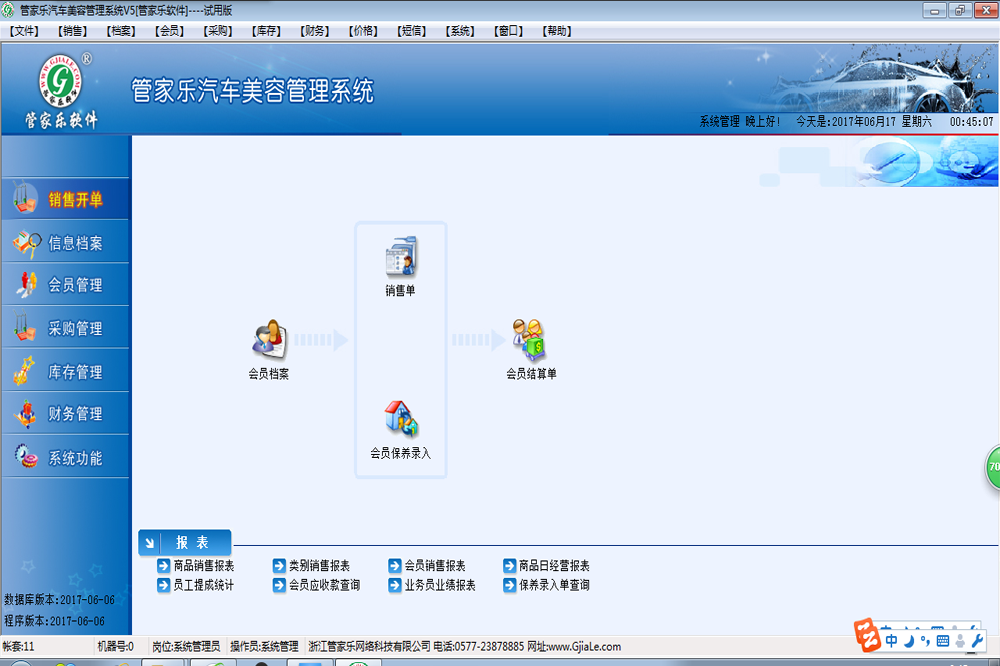The width and height of the screenshot is (1000, 666).
Task: Expand the 价格 menu
Action: tap(362, 30)
